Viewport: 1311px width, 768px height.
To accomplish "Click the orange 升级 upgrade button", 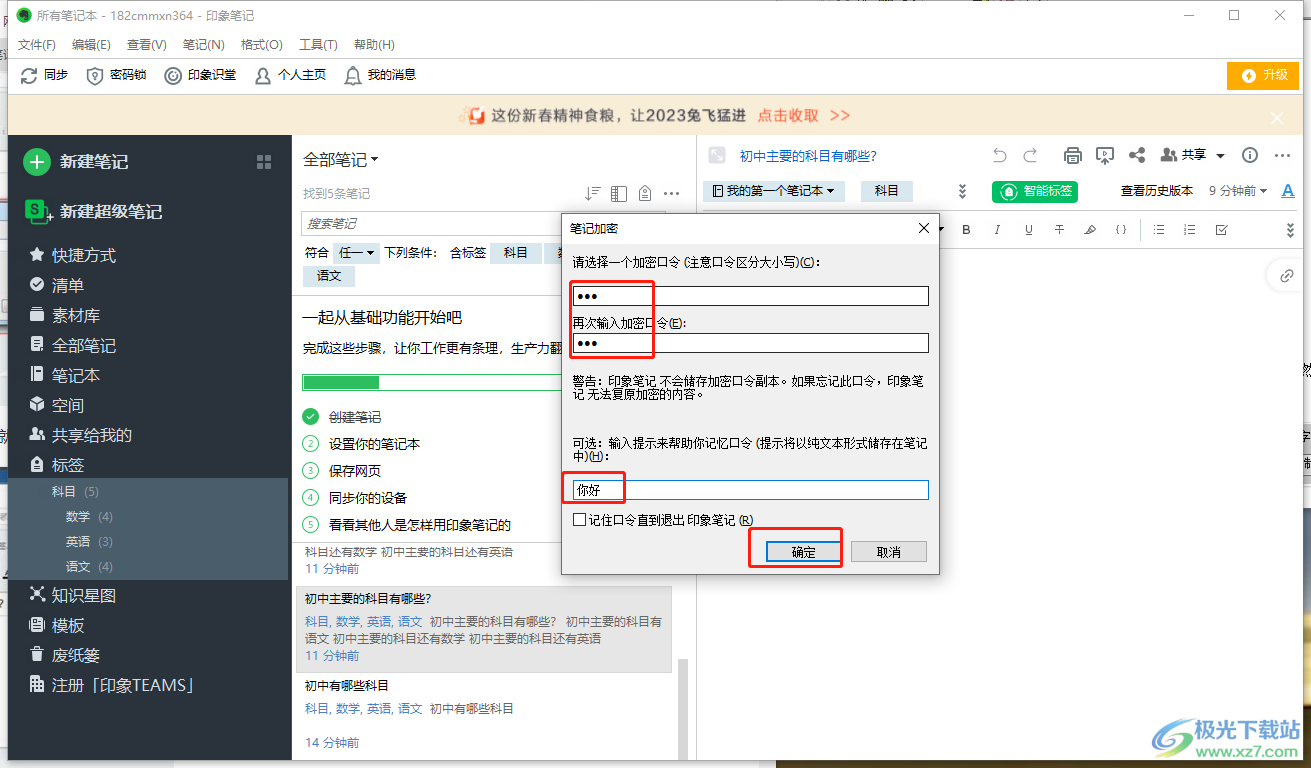I will point(1263,76).
